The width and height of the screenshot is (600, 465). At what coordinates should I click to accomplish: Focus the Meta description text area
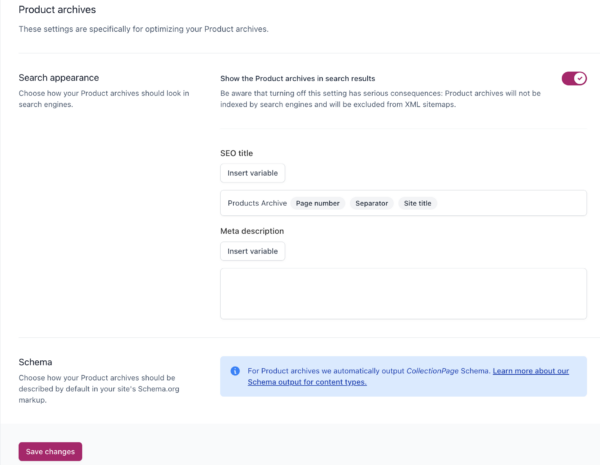[x=403, y=293]
